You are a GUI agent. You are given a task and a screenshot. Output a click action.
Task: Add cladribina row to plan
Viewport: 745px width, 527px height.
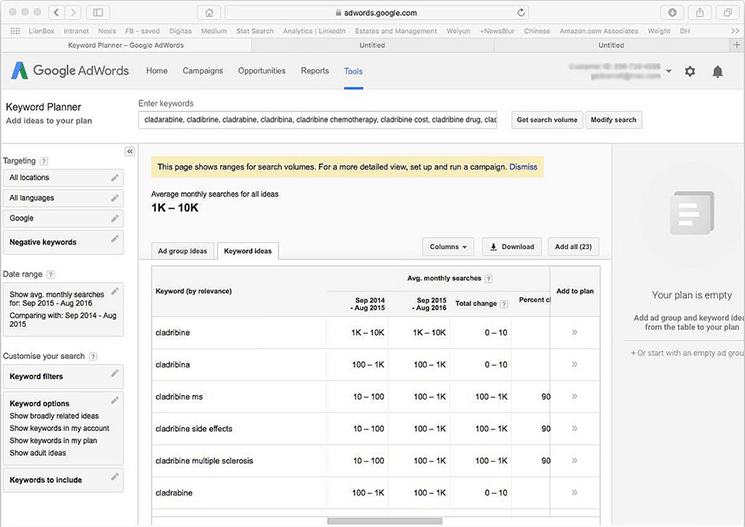tap(574, 364)
